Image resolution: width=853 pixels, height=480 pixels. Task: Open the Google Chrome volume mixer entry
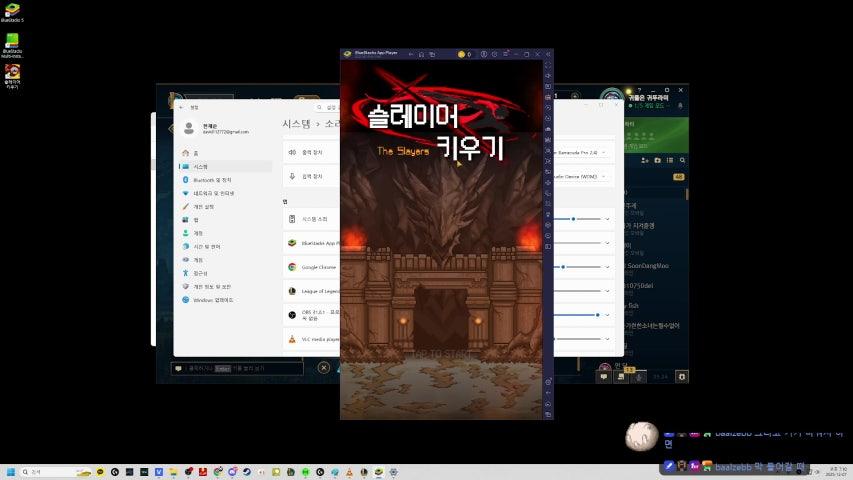click(313, 267)
